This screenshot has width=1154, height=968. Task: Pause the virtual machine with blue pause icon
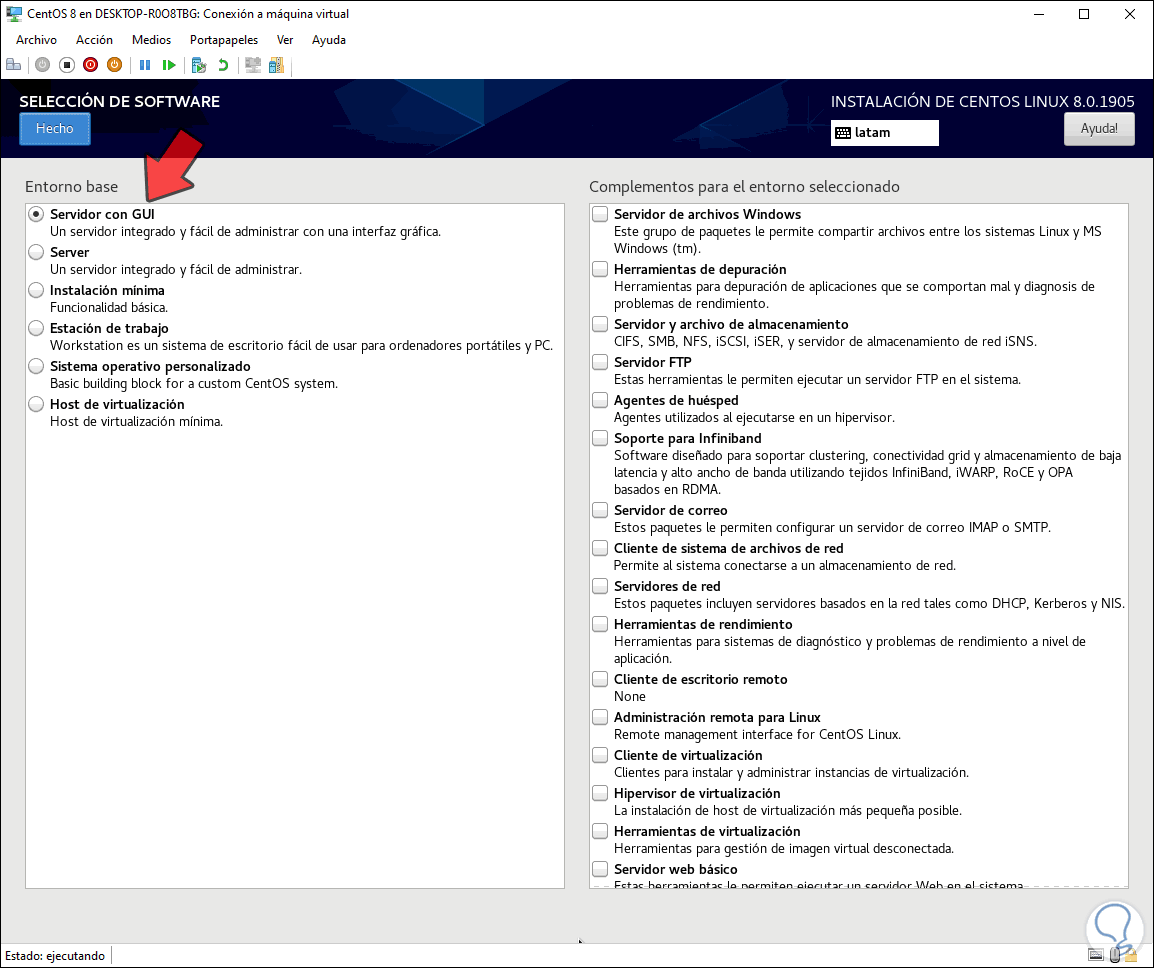145,66
